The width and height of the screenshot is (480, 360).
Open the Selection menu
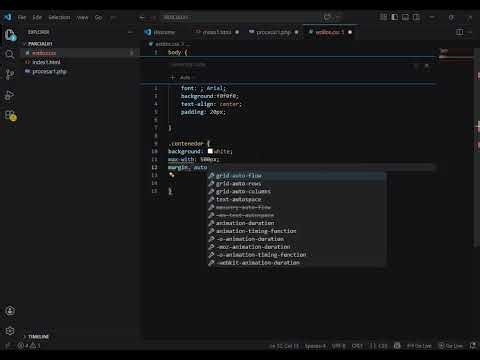click(x=59, y=17)
